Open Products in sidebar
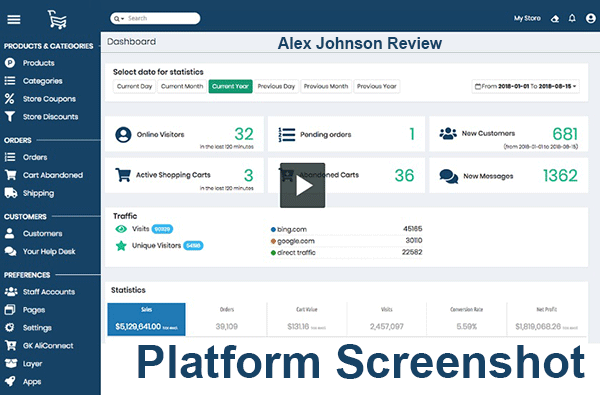 39,63
